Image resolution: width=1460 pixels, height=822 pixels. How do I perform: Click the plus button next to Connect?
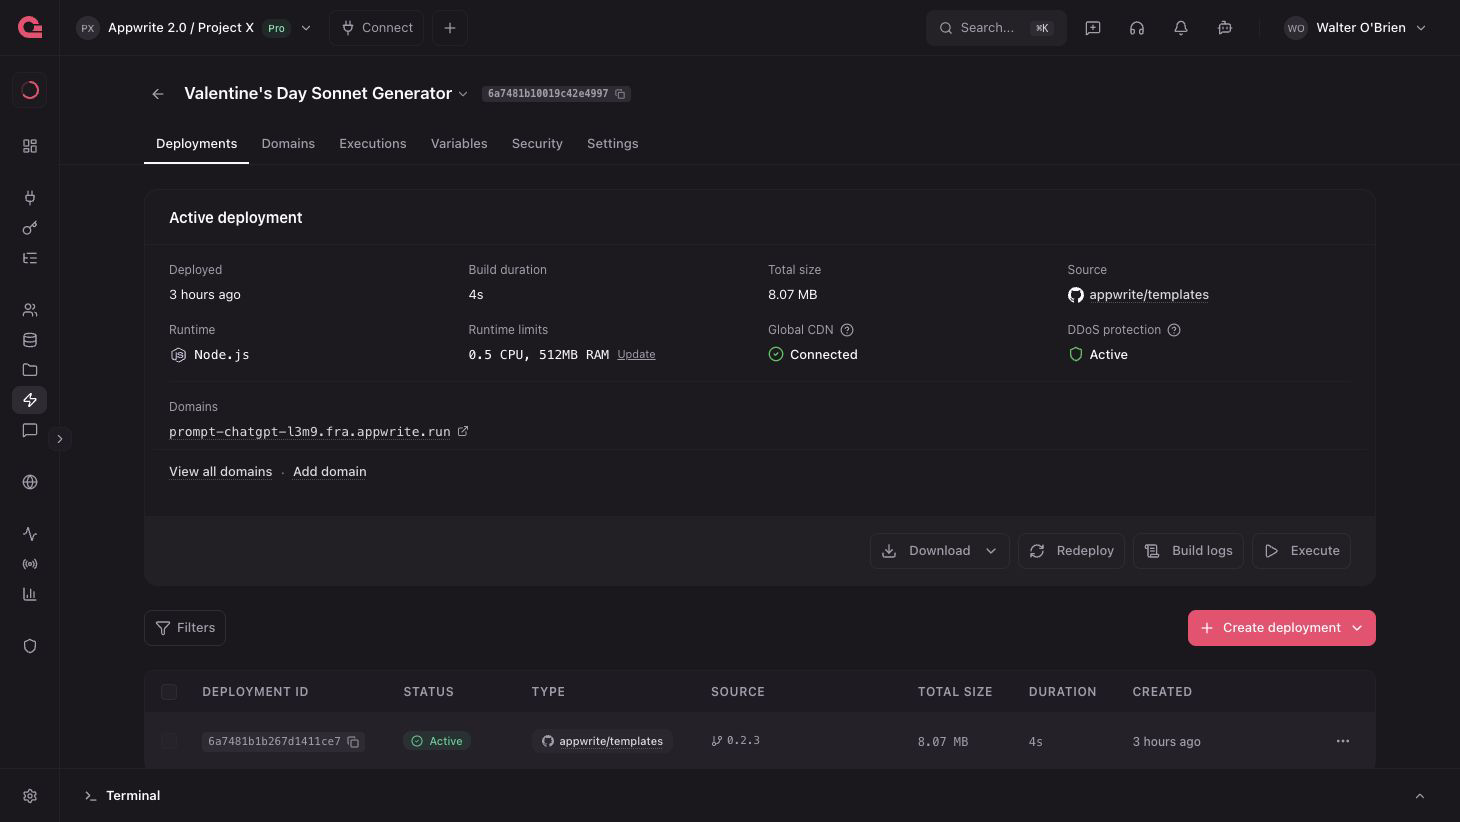(450, 28)
